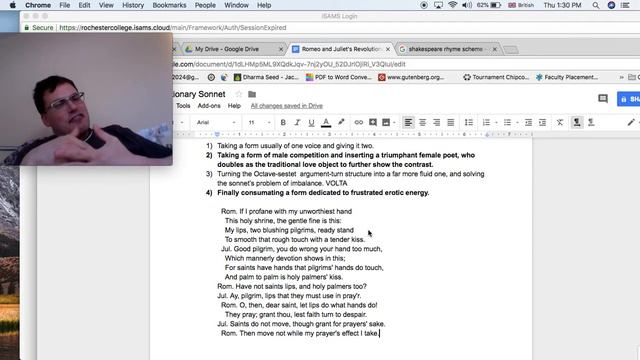640x360 pixels.
Task: Click line "Rom. If I profane with my unworthiest hand"
Action: coord(286,211)
